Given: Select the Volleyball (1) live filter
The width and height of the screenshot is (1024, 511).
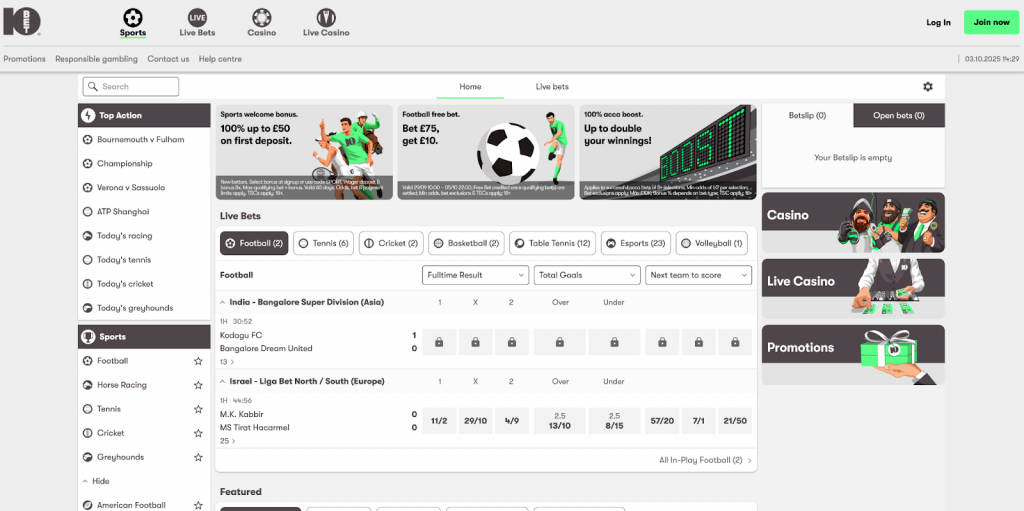Looking at the screenshot, I should 711,243.
